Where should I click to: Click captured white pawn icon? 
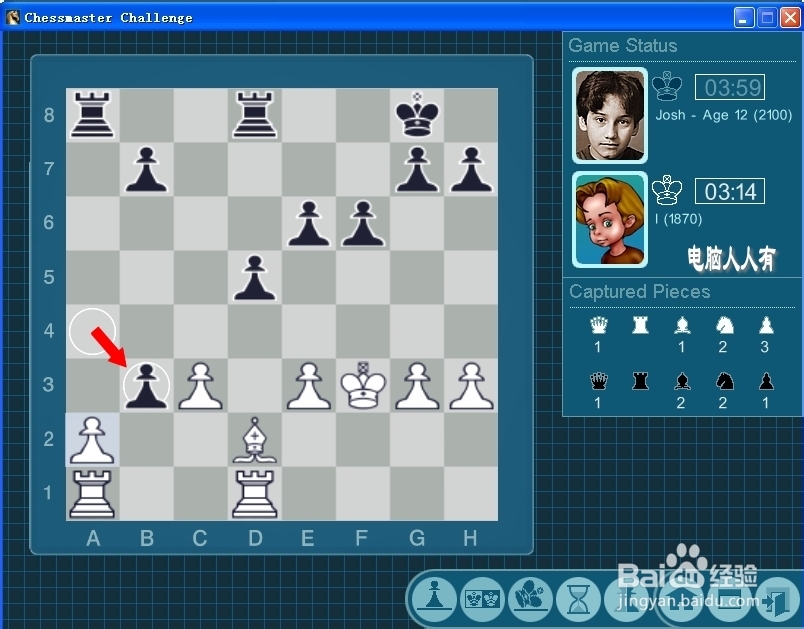766,325
